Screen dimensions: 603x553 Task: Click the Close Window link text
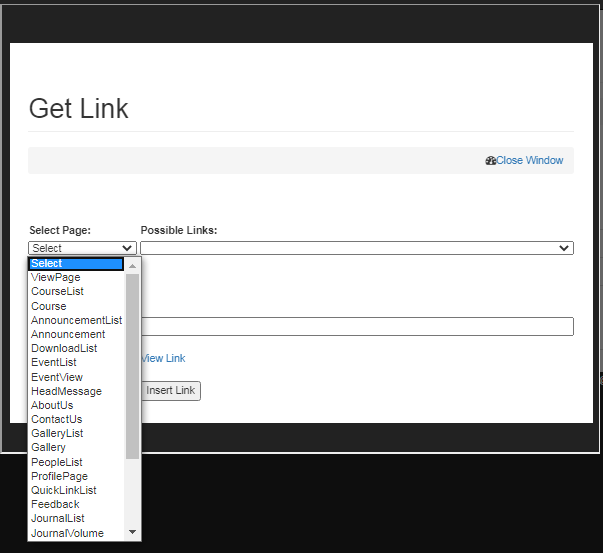[529, 161]
